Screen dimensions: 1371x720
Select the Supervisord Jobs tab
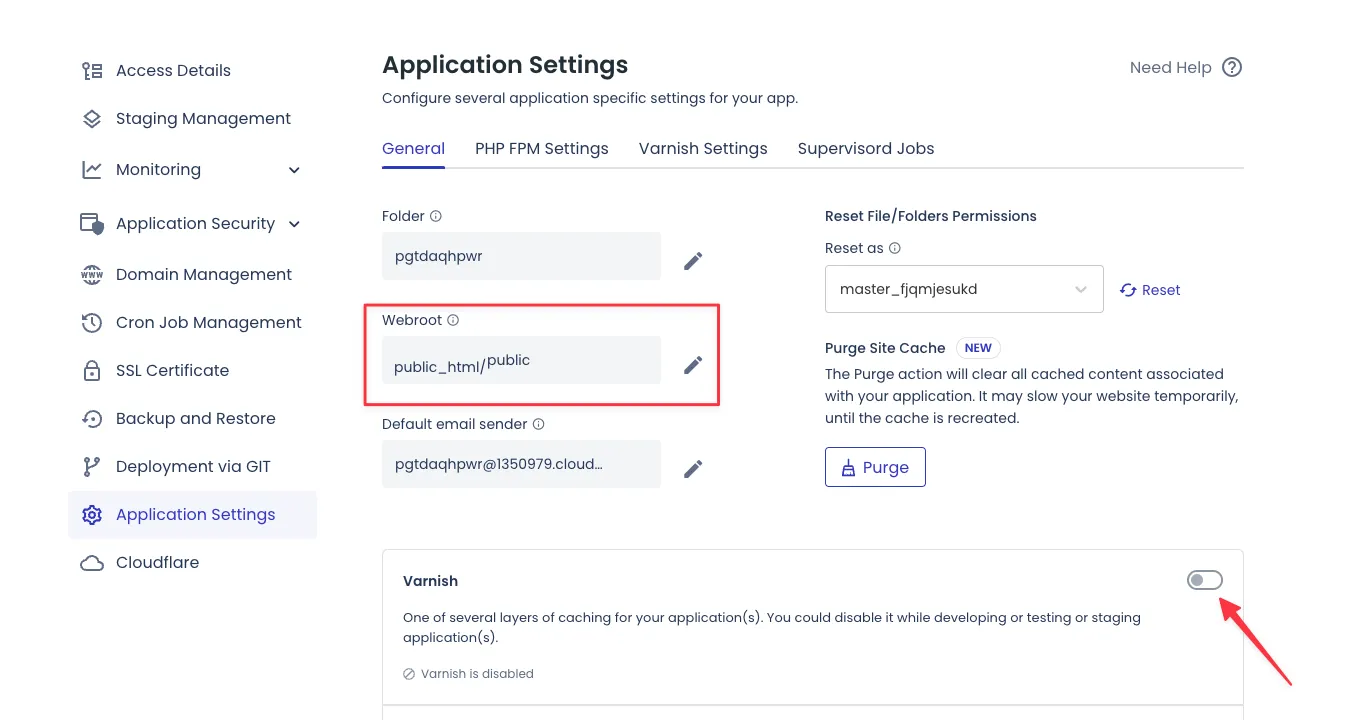coord(866,149)
